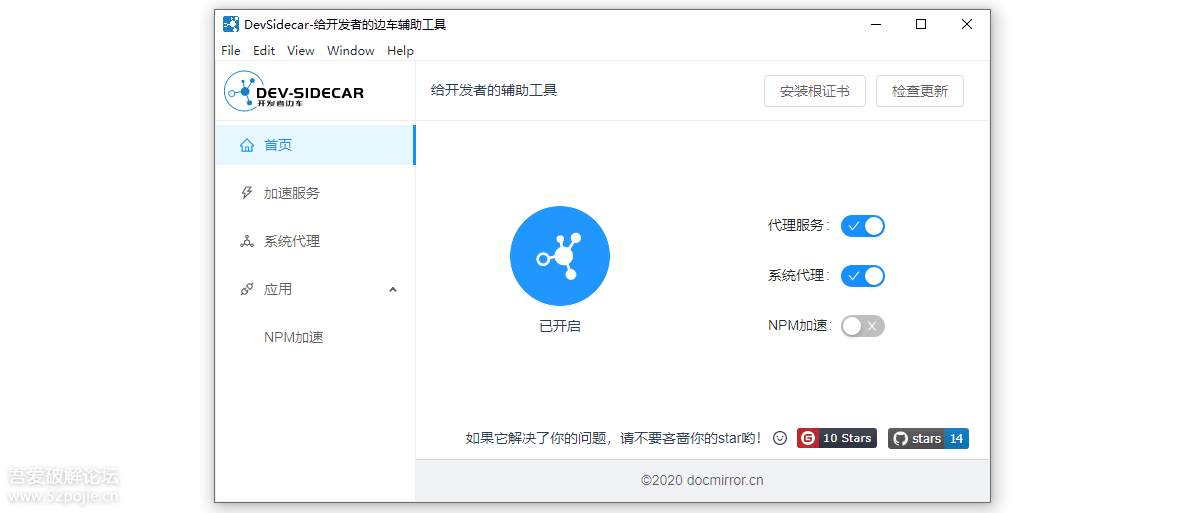Maximize the DevSidecar window
The width and height of the screenshot is (1198, 513).
click(x=921, y=24)
